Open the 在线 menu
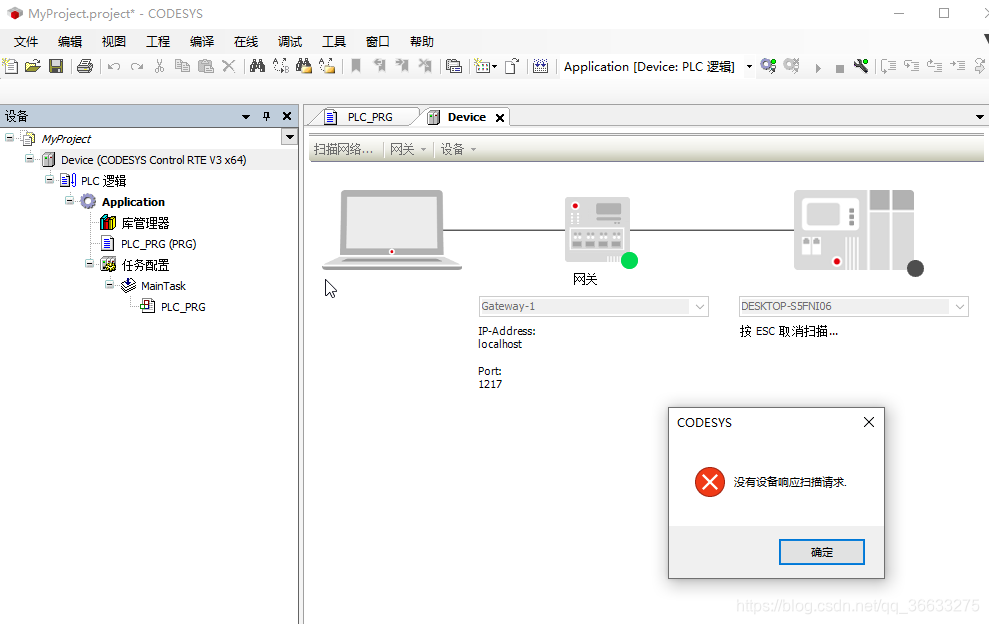Viewport: 989px width, 624px height. (x=246, y=42)
